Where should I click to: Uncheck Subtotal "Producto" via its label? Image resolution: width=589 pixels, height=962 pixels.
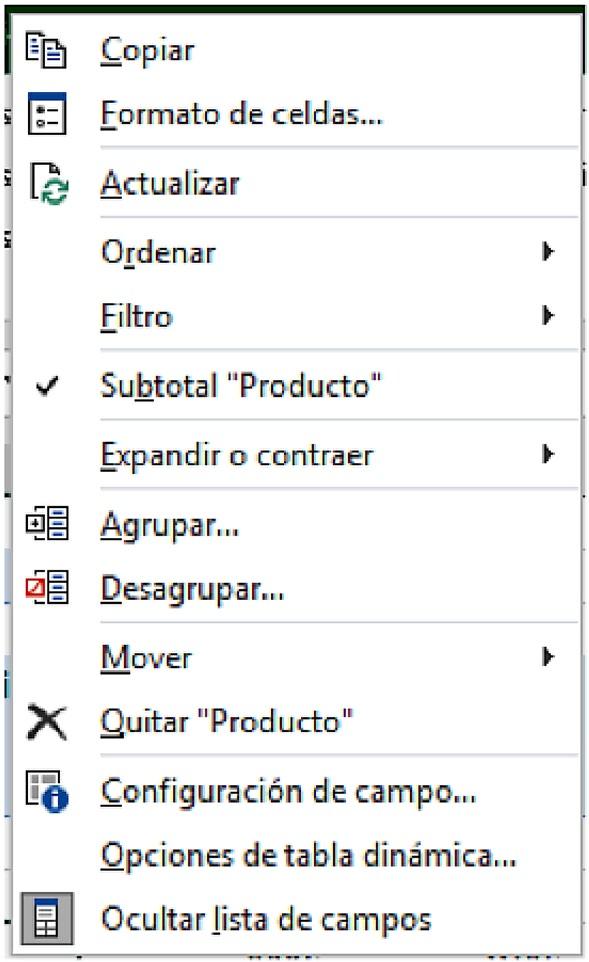[241, 387]
